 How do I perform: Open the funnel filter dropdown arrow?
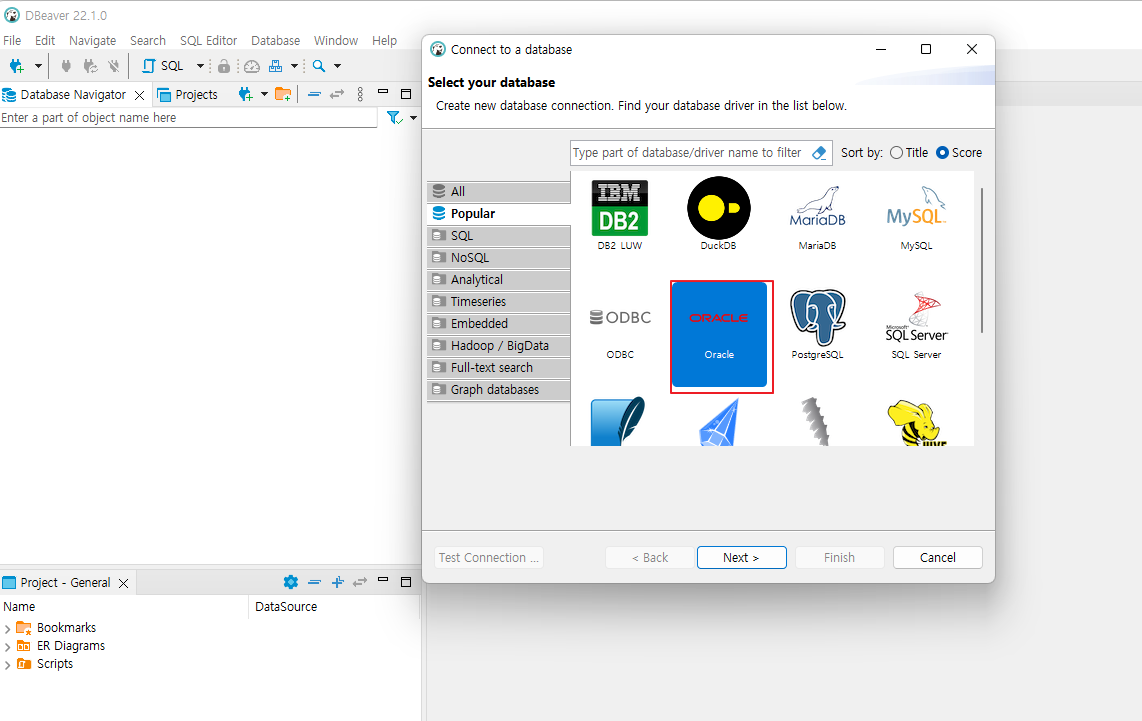point(413,118)
